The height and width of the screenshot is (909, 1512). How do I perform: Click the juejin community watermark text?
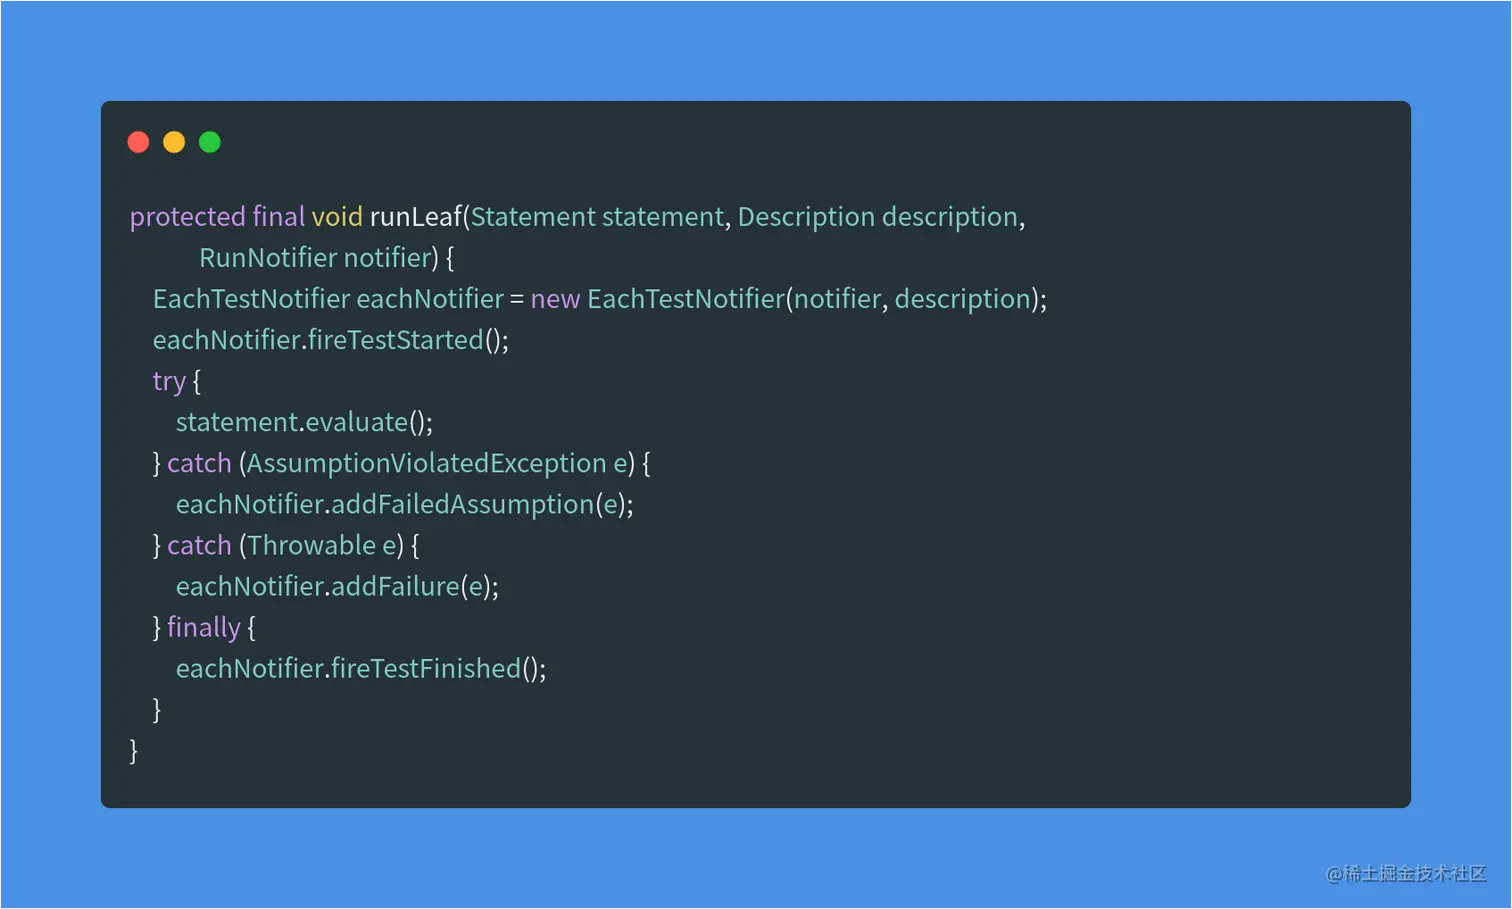point(1405,873)
